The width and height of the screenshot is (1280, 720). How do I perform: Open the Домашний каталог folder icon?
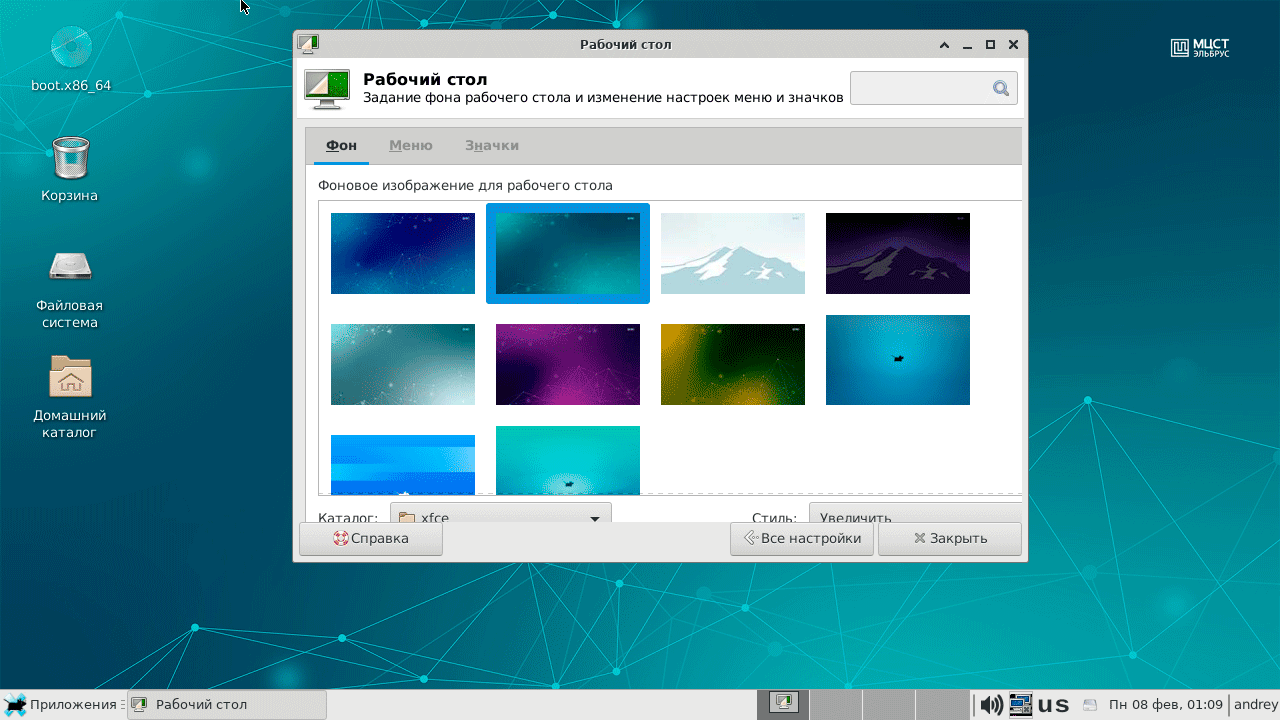tap(70, 378)
